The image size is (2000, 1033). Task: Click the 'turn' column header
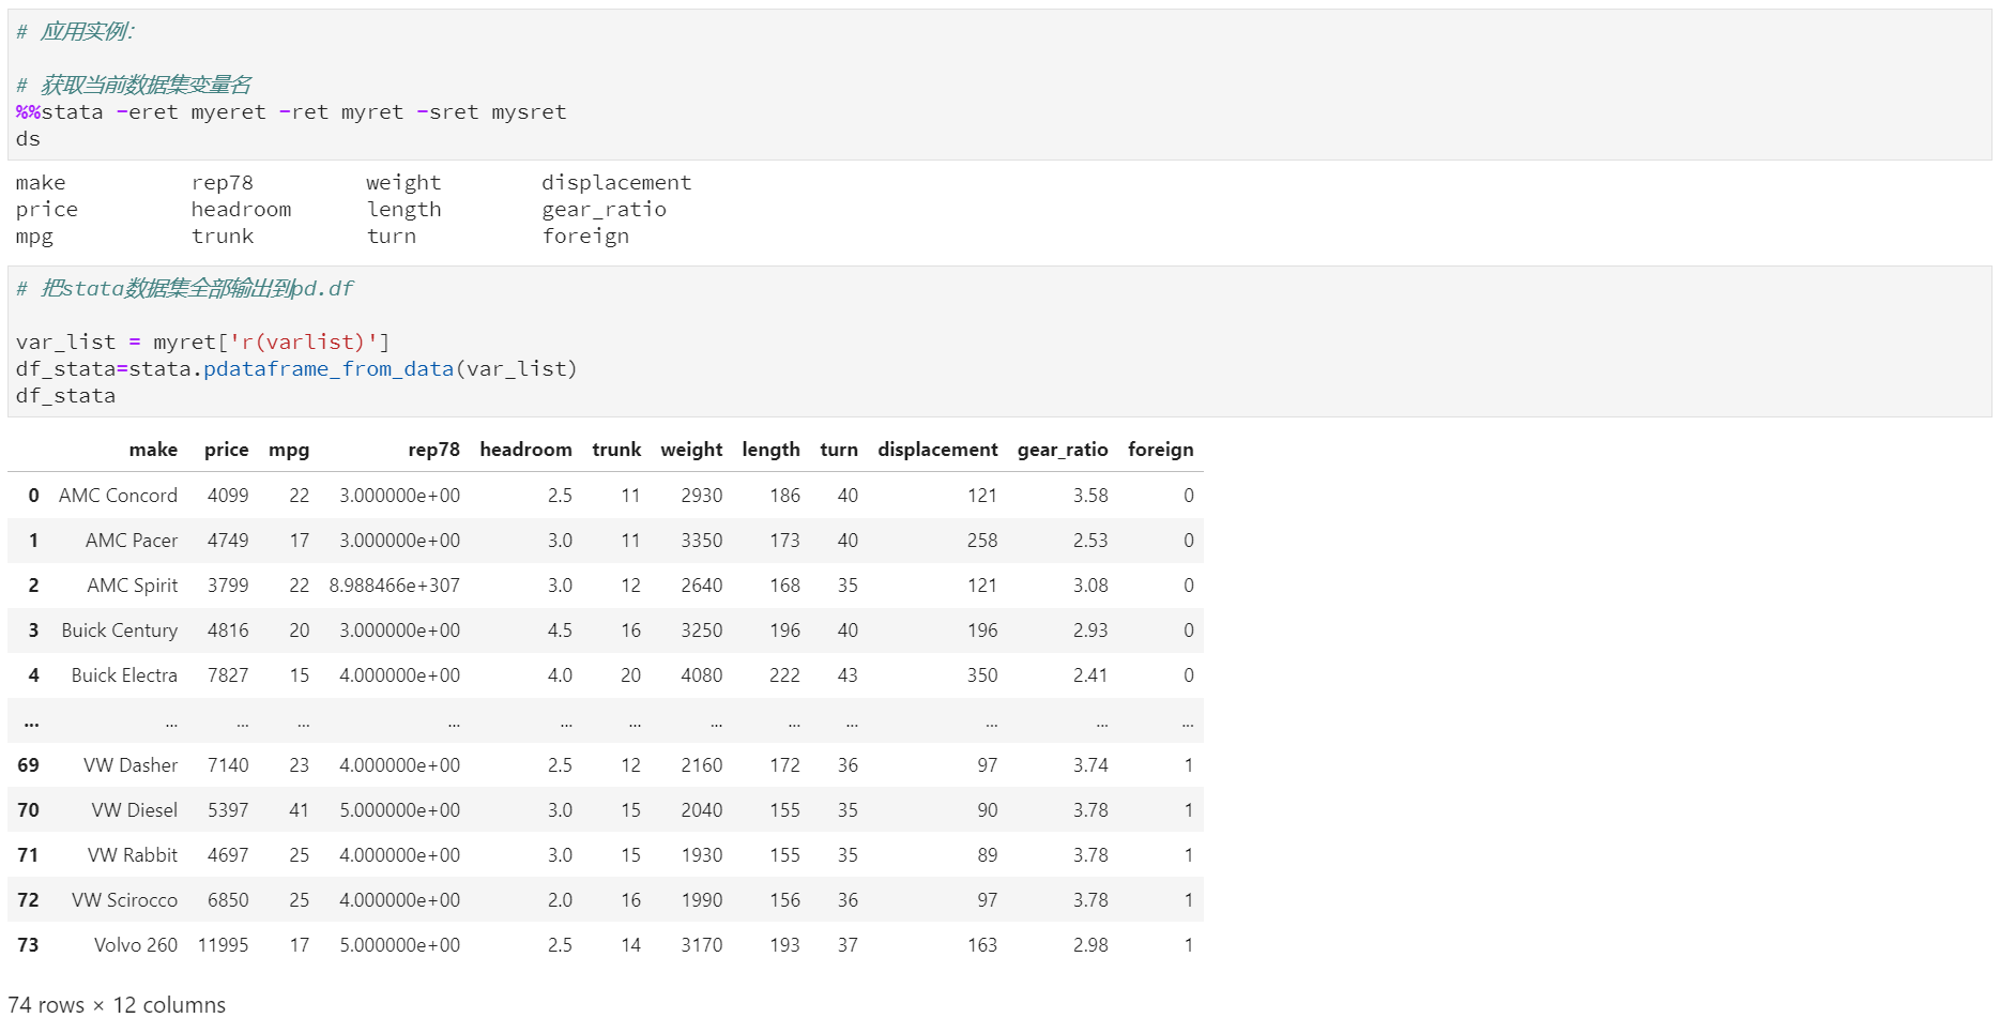[839, 450]
